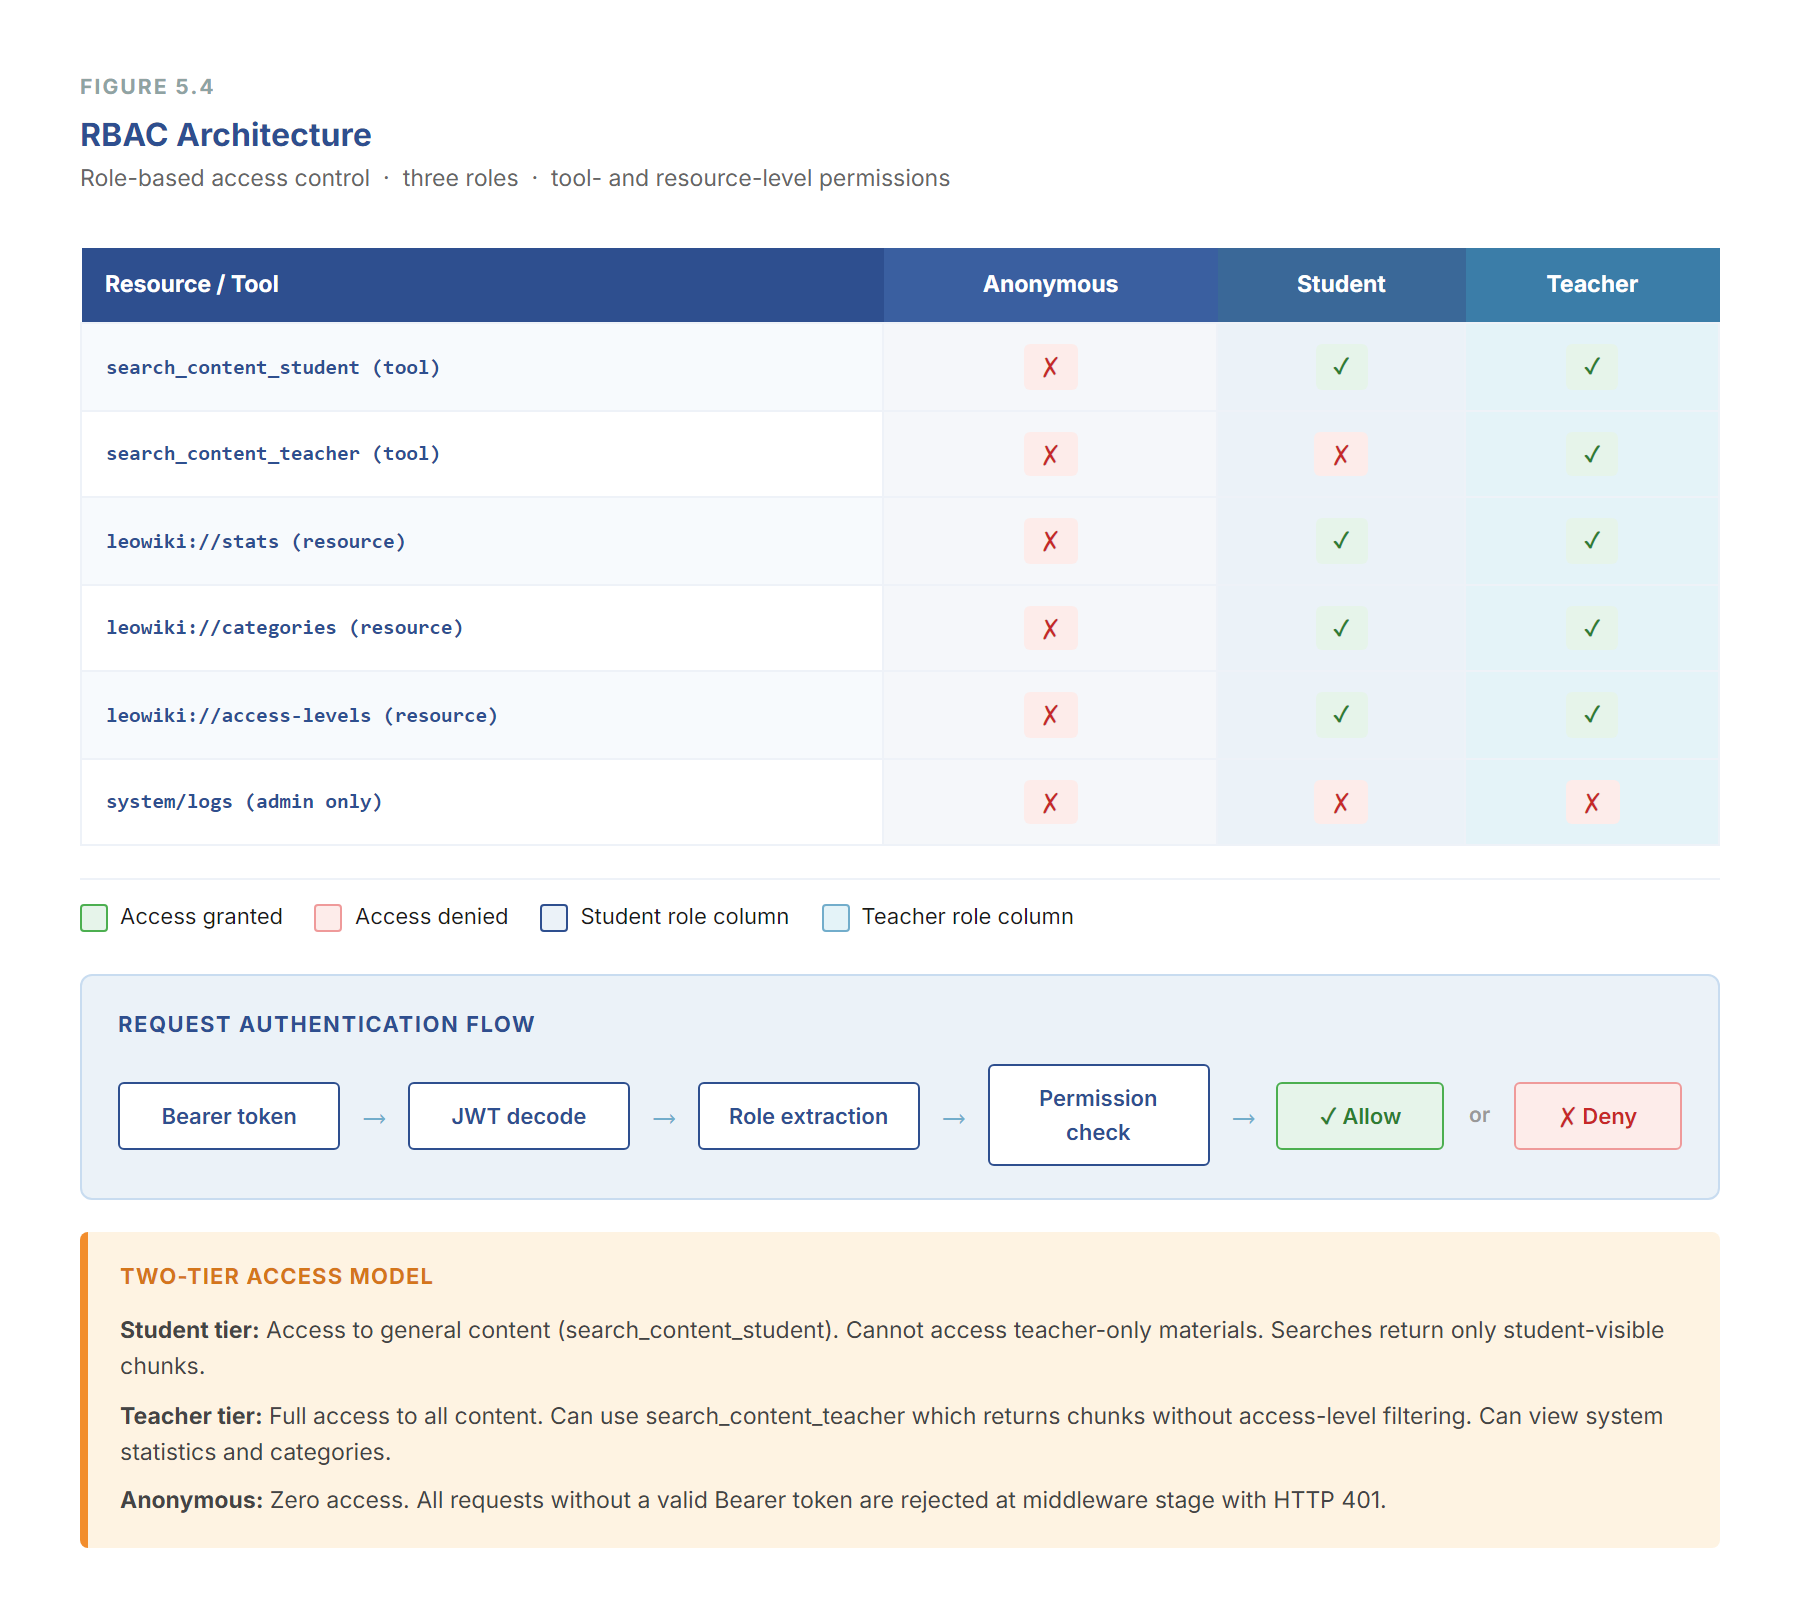This screenshot has height=1612, width=1800.
Task: Click the Teacher role column legend swatch
Action: [x=836, y=918]
